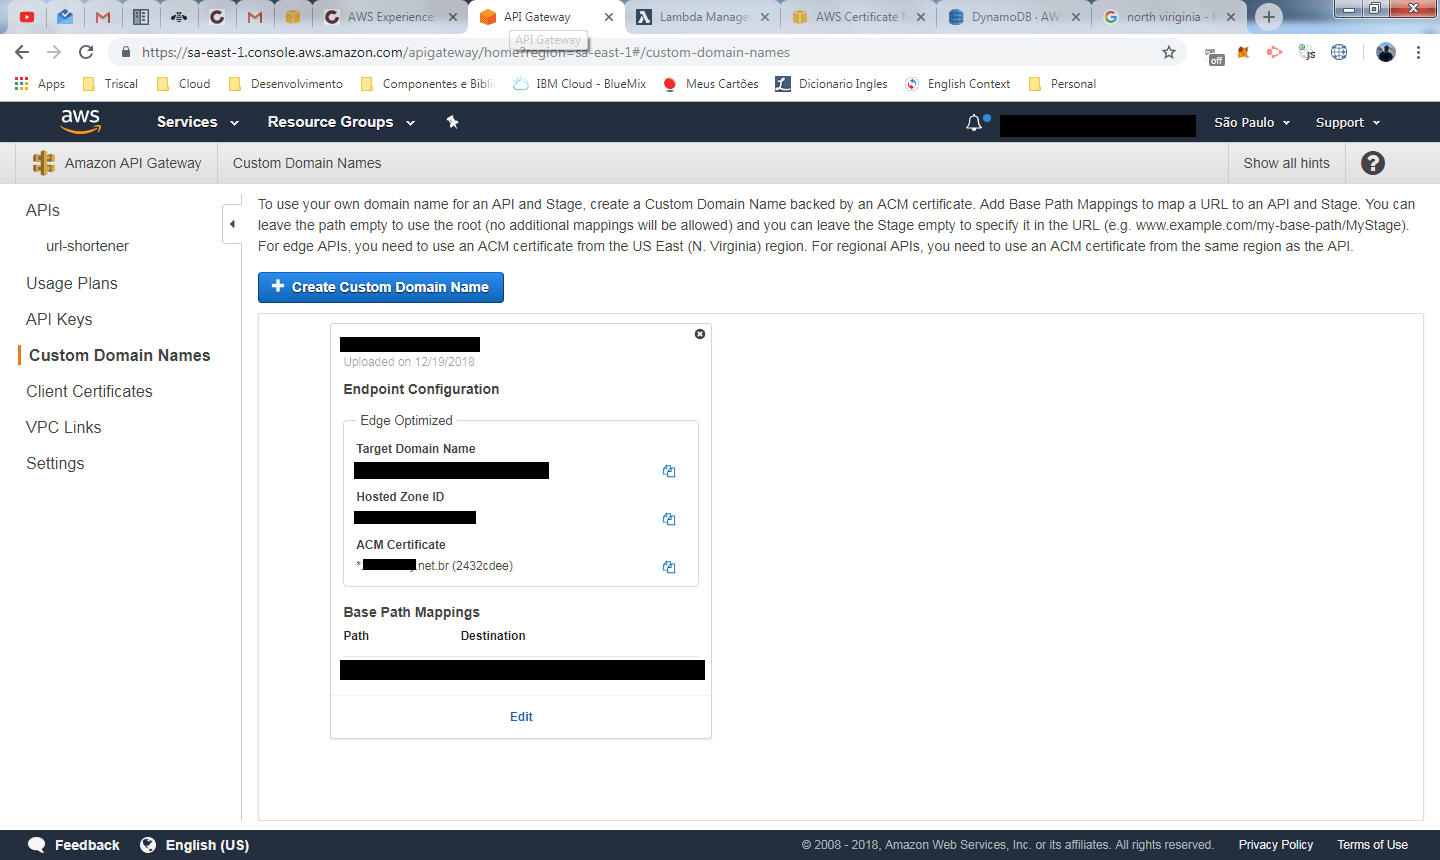Expand the Services dropdown menu

(198, 122)
